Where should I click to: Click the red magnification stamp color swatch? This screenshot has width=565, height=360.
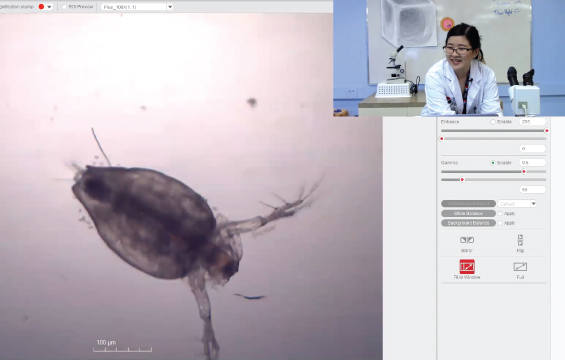(41, 7)
